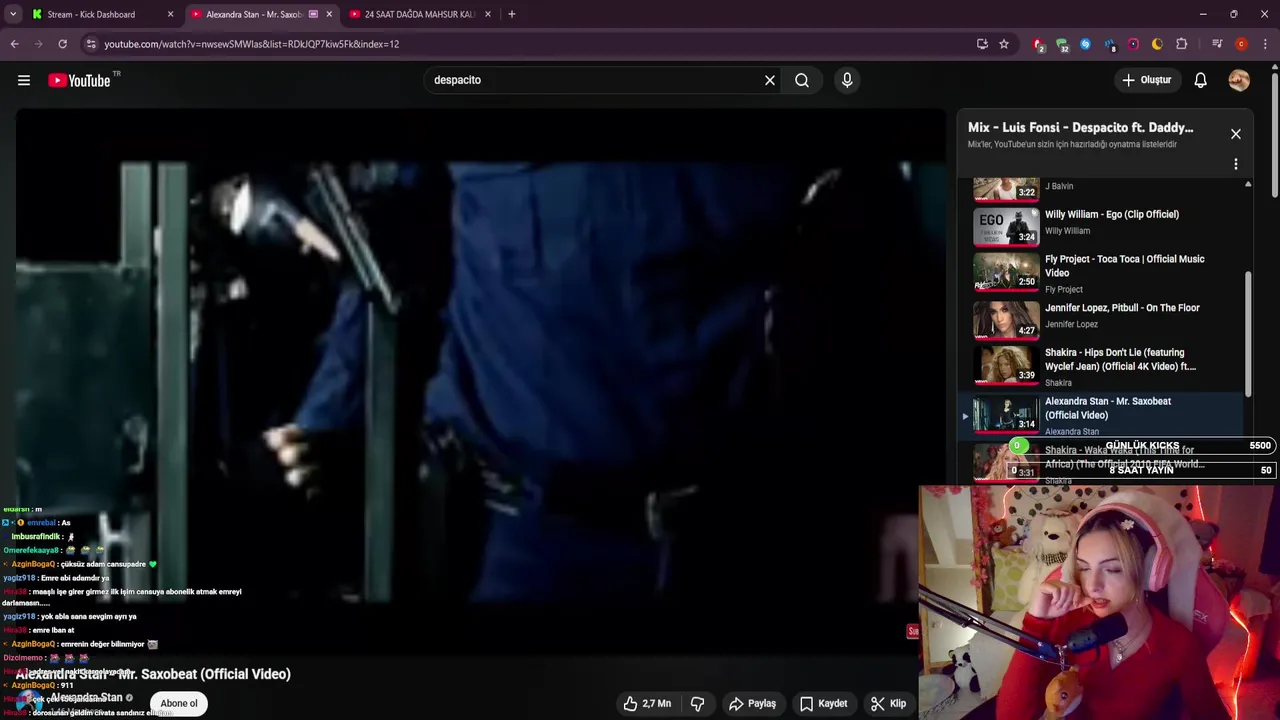This screenshot has width=1280, height=720.
Task: Click the magnifier search button
Action: point(802,80)
